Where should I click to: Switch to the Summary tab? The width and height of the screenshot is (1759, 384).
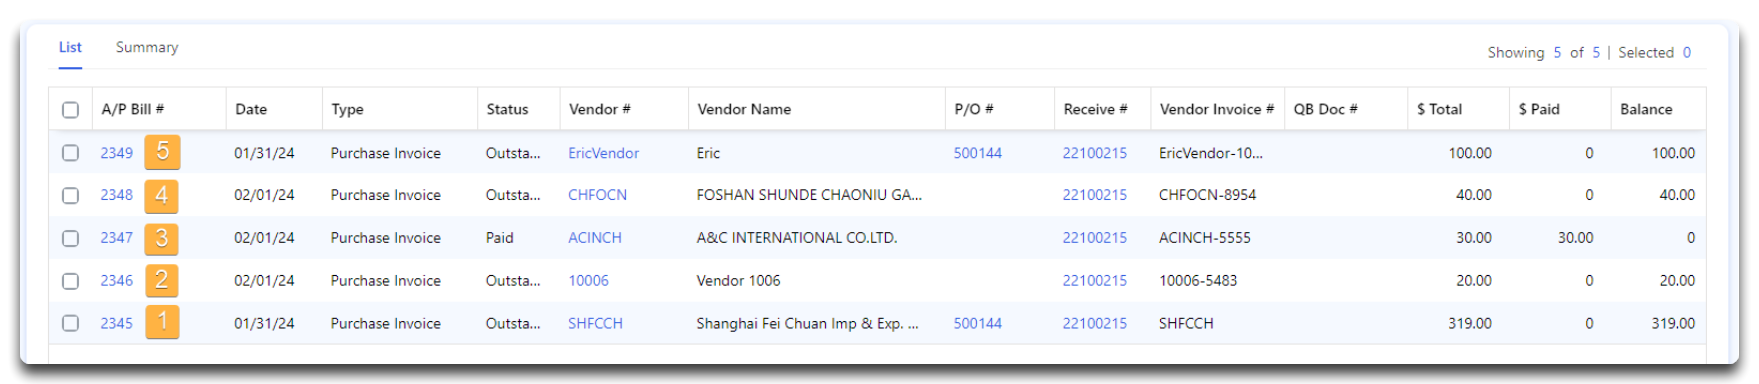(147, 47)
